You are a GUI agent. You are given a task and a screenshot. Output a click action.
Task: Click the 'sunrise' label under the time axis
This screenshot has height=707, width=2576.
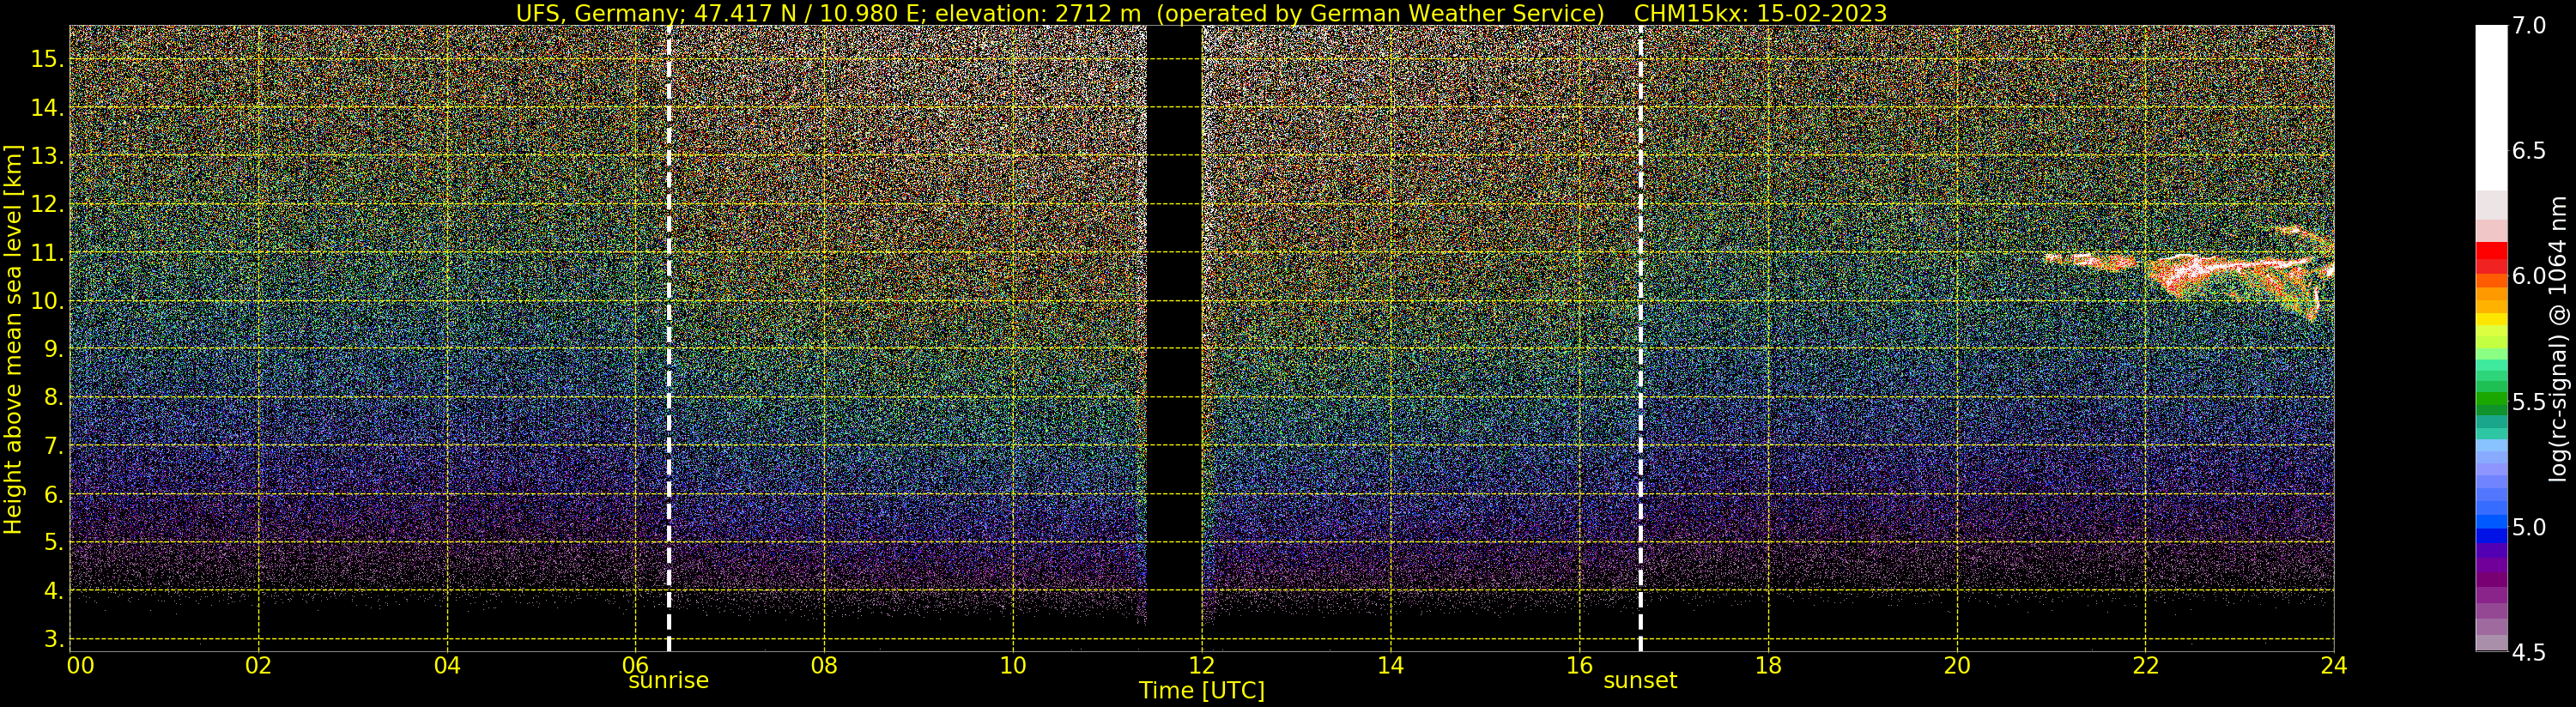click(668, 681)
